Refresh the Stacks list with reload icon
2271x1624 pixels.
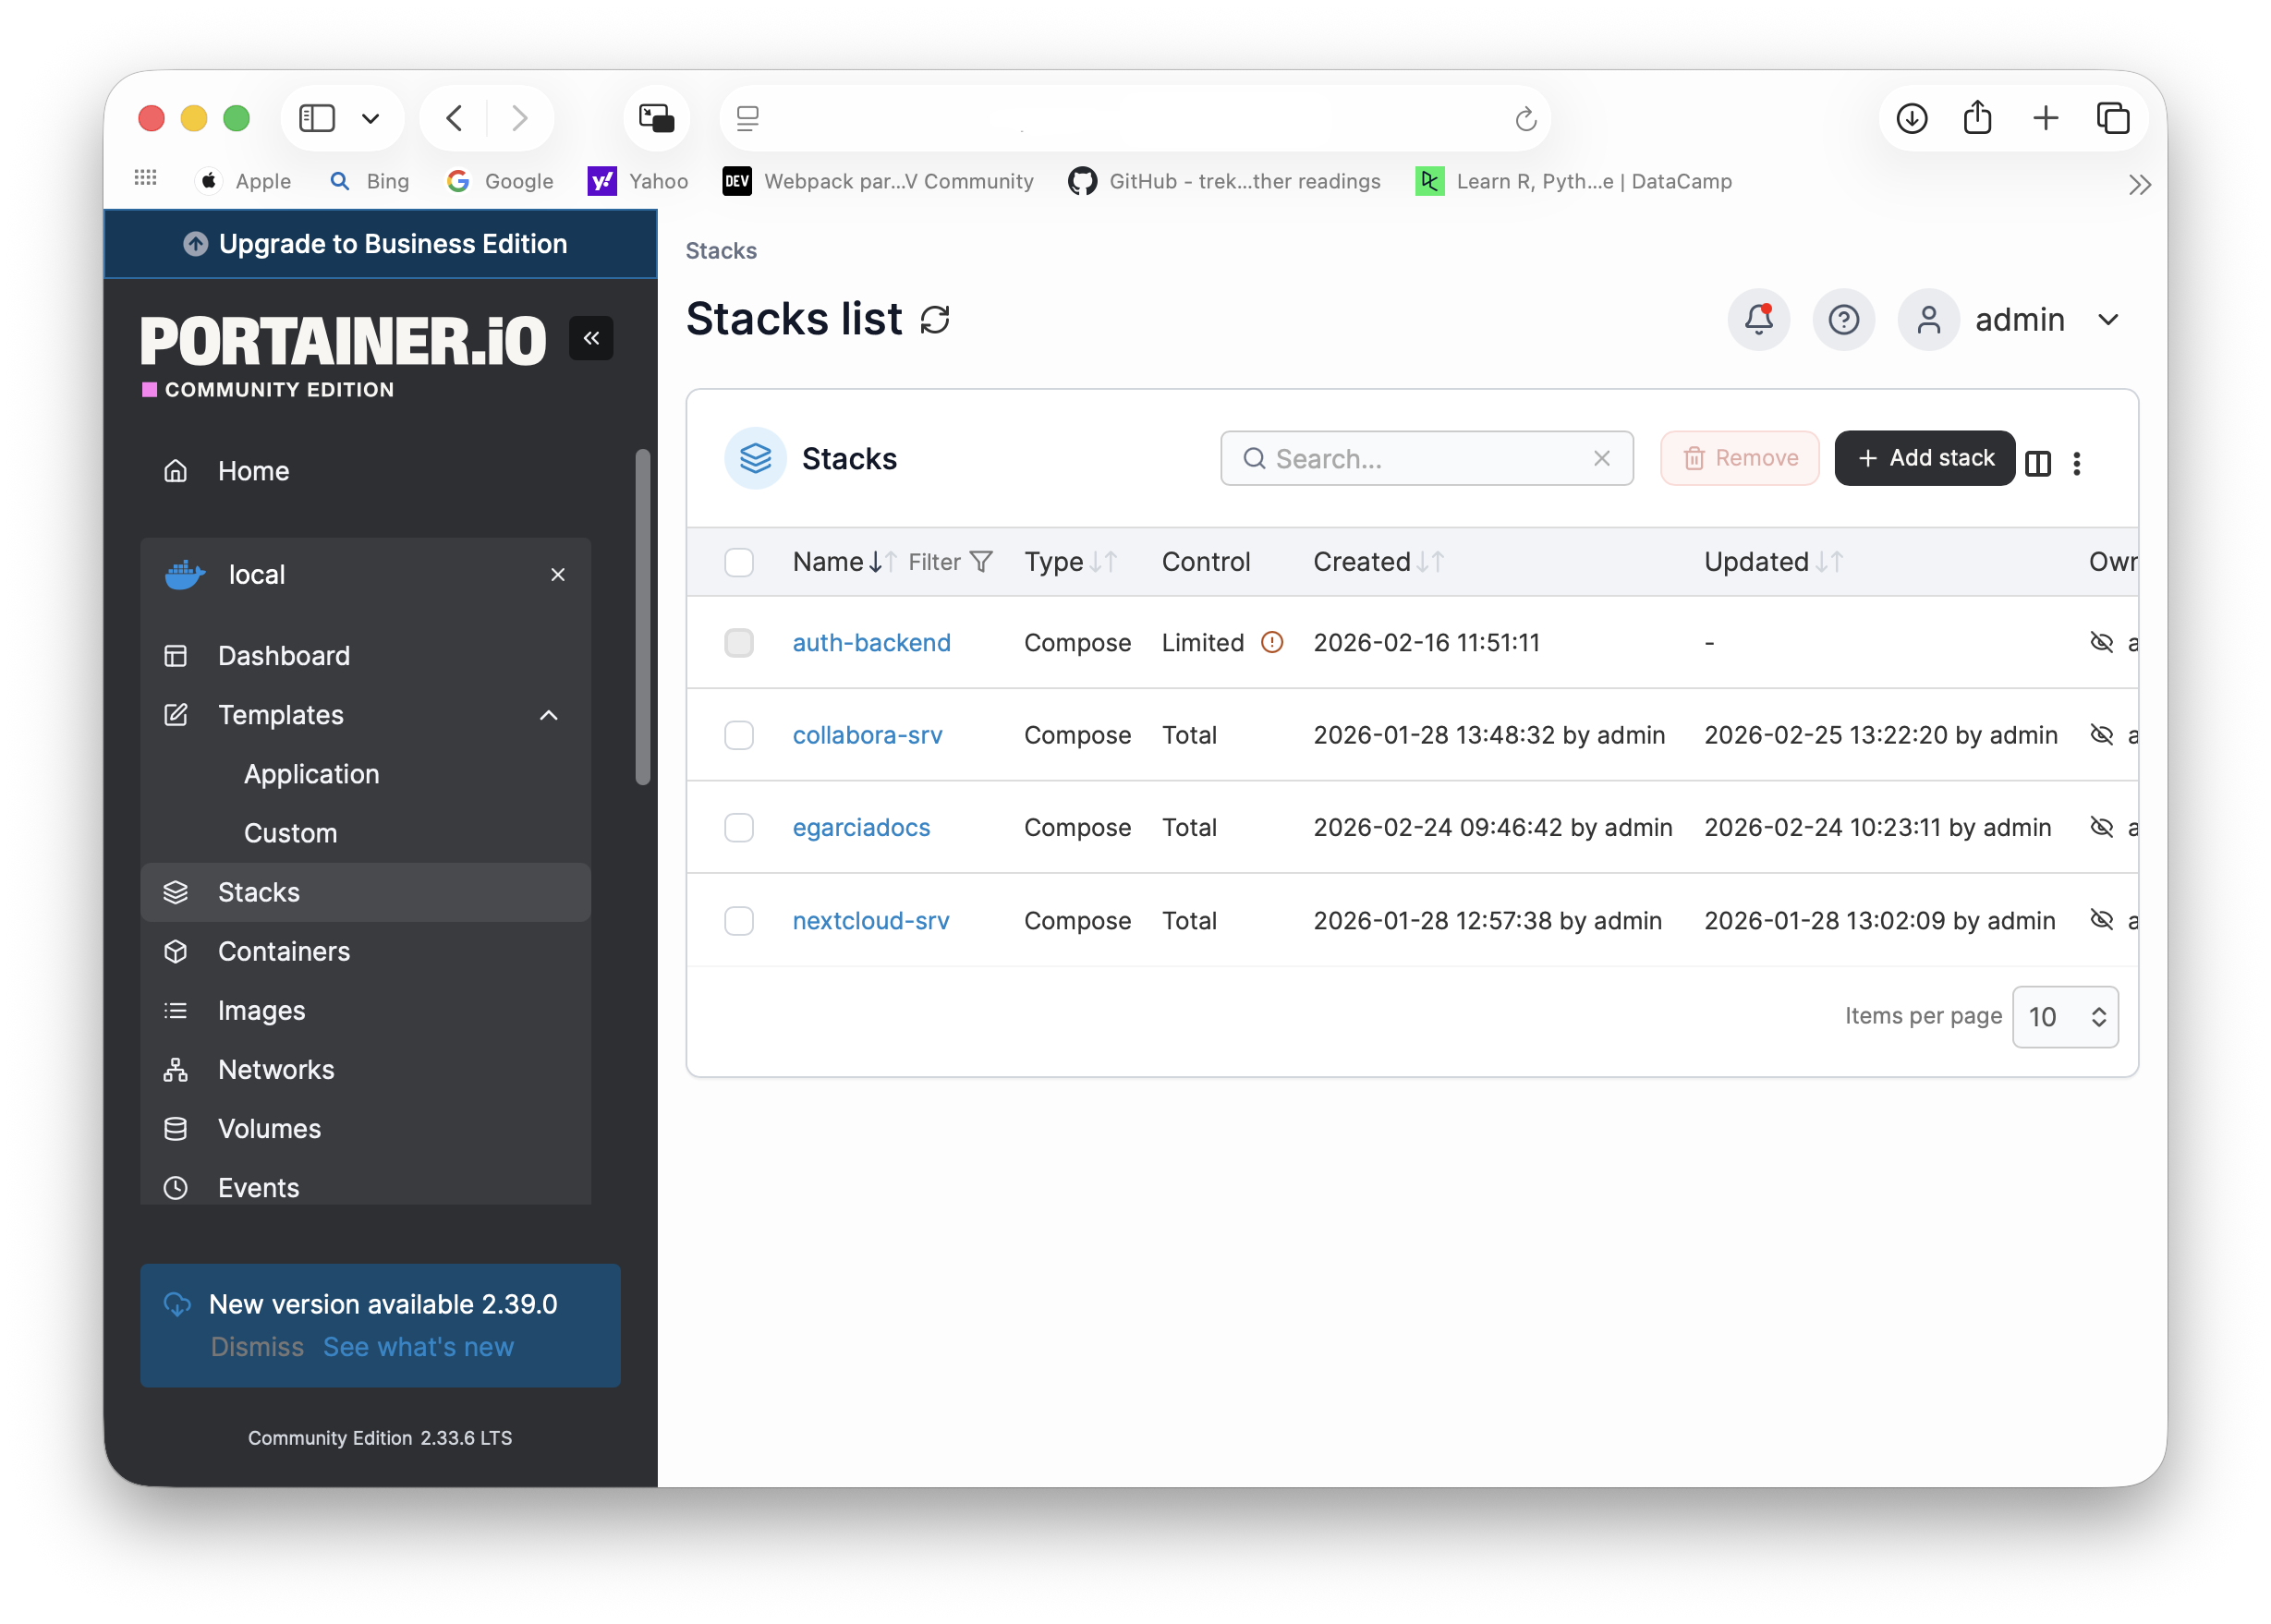(x=935, y=320)
